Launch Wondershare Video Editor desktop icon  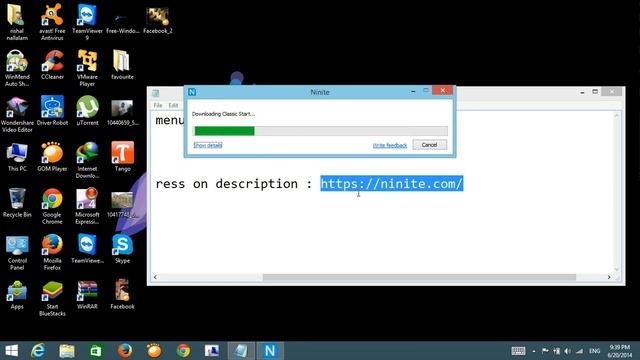click(17, 114)
